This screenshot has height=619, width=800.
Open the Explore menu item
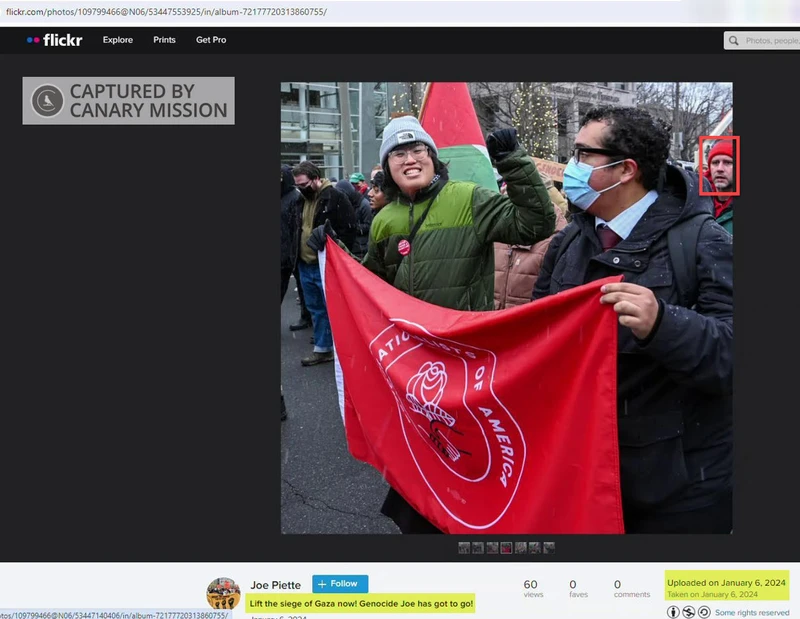coord(118,40)
